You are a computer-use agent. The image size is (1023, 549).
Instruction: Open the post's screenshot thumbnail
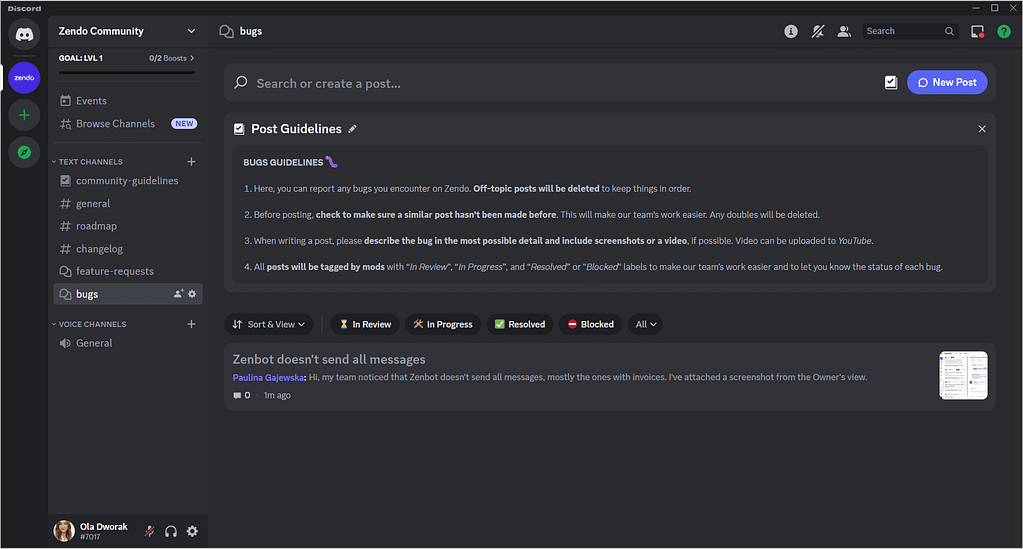pyautogui.click(x=963, y=375)
